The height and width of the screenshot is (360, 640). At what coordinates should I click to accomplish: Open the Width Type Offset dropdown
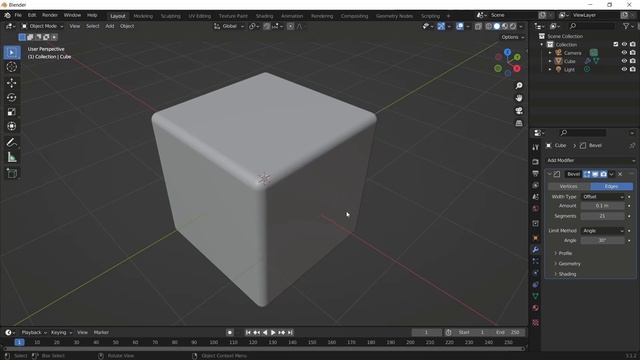point(603,197)
